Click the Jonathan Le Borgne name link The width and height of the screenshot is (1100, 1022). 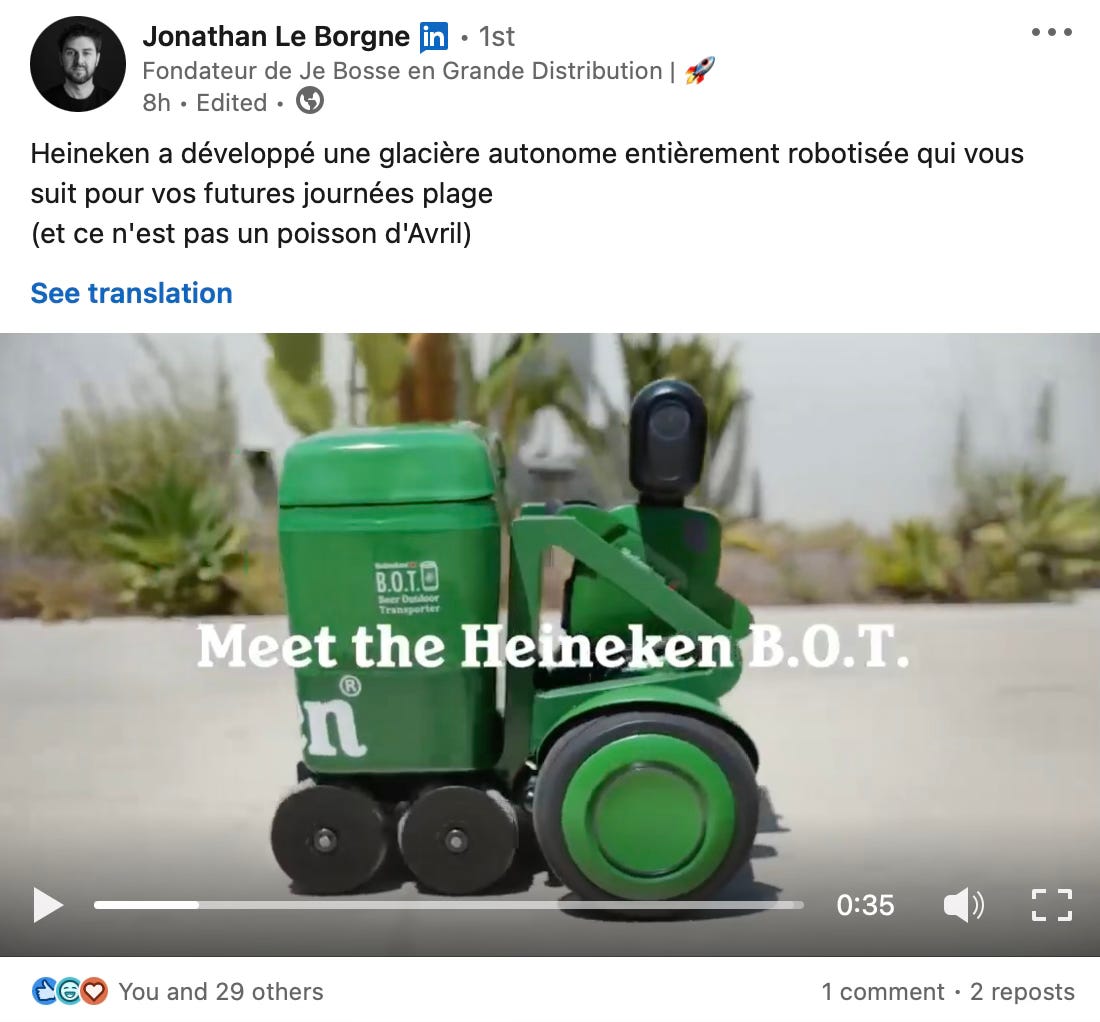tap(276, 36)
